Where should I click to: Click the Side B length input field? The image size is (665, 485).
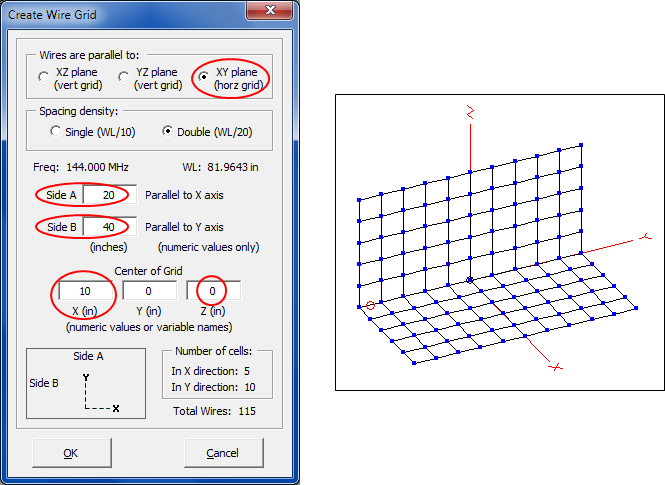pos(109,227)
